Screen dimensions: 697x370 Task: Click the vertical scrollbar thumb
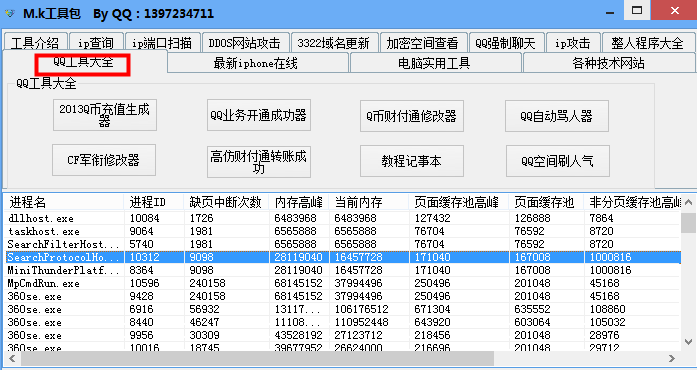[689, 222]
